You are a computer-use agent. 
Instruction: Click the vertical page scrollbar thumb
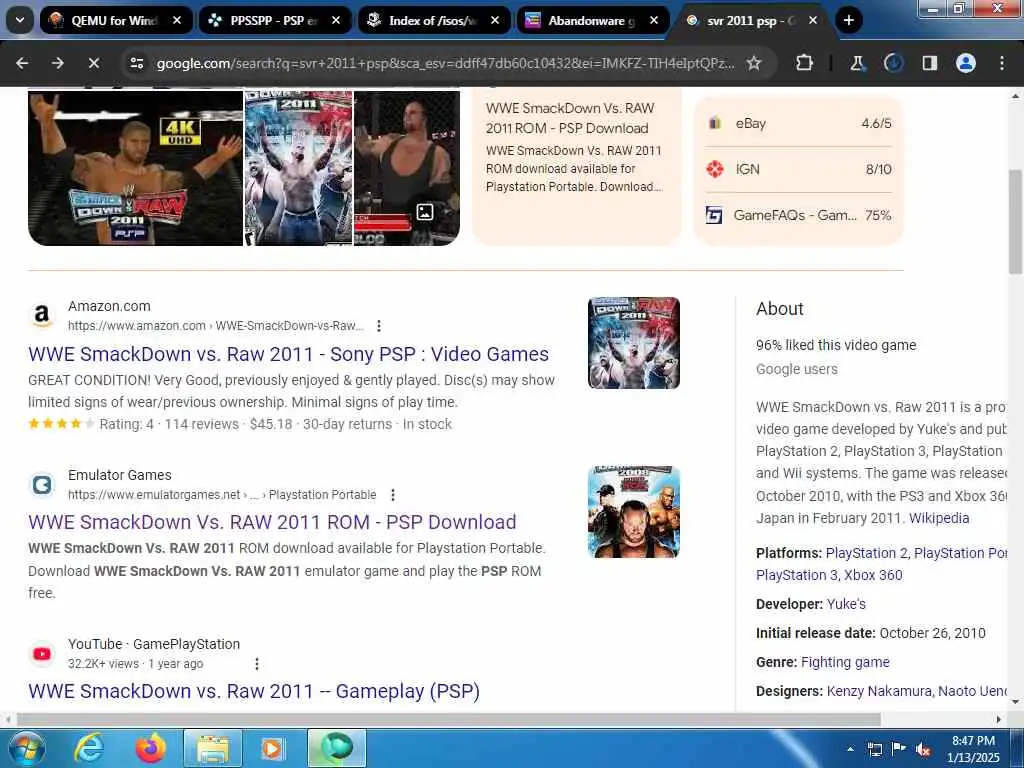coord(1016,222)
